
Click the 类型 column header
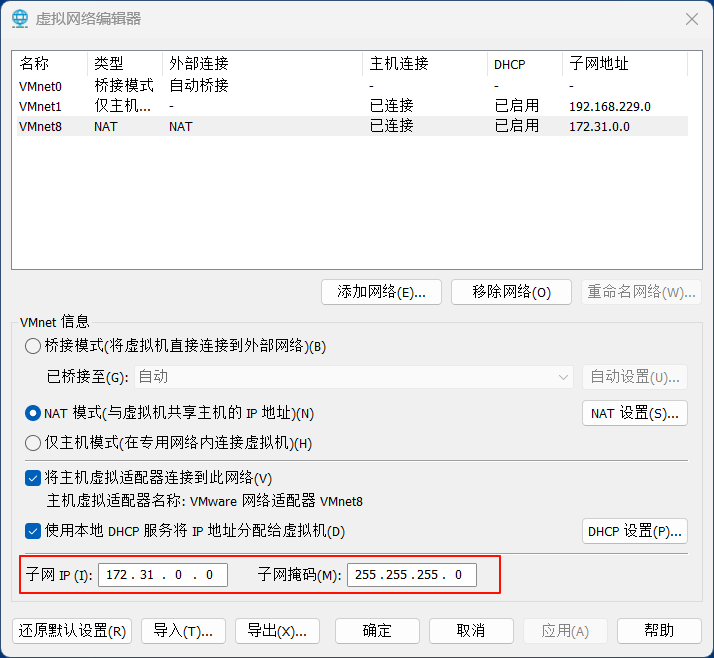click(x=124, y=63)
